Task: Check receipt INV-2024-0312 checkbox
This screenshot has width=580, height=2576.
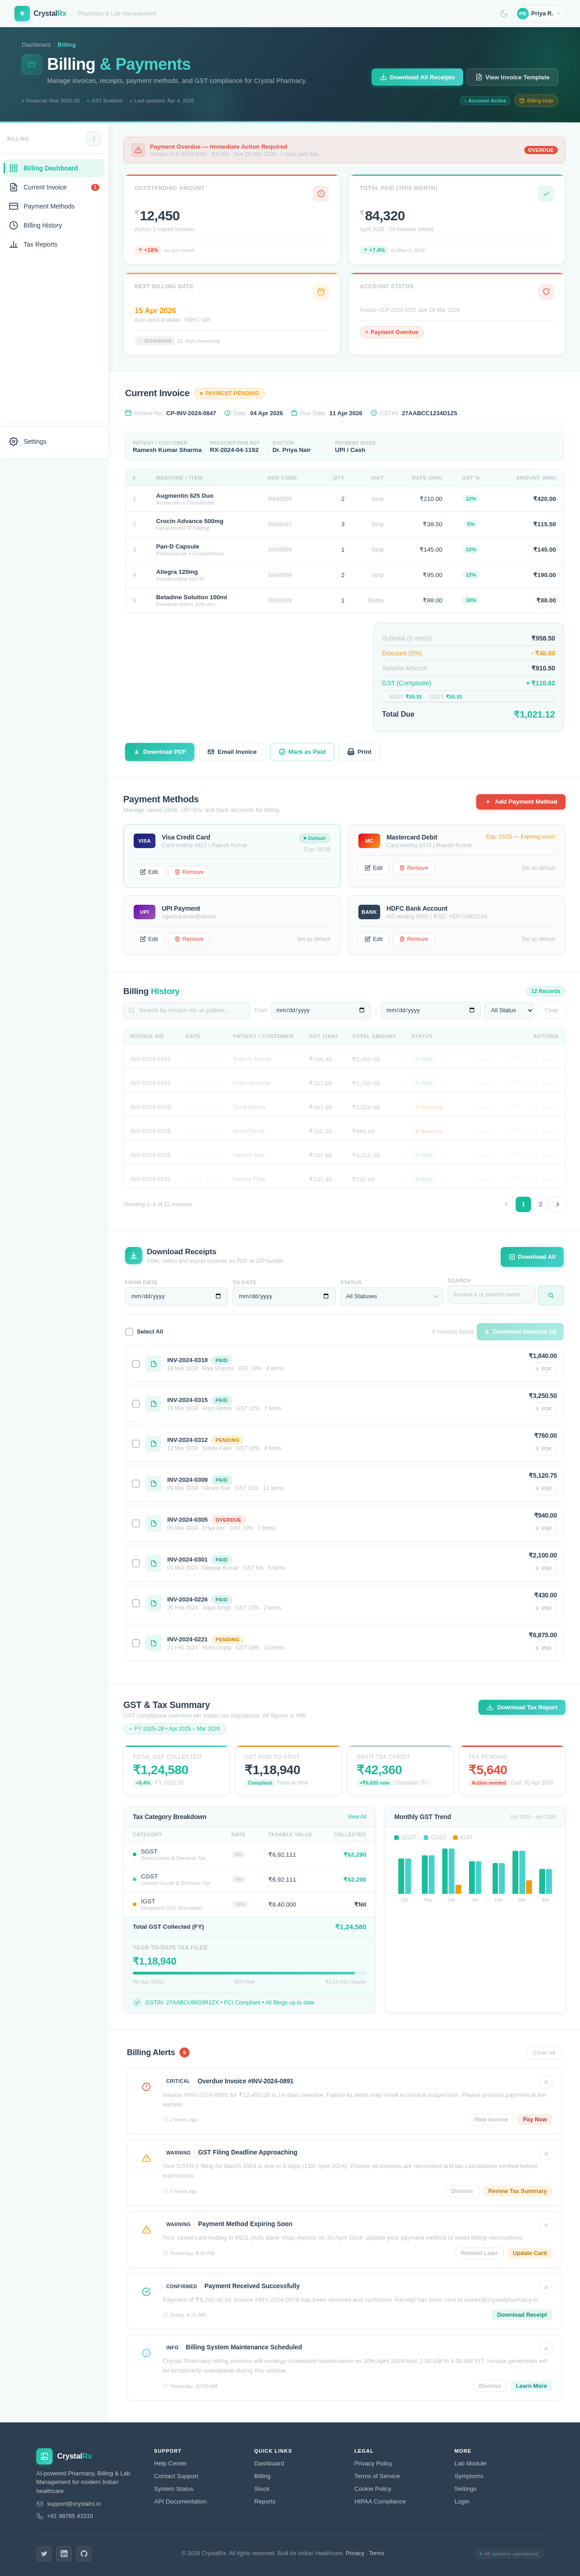Action: pyautogui.click(x=136, y=1444)
